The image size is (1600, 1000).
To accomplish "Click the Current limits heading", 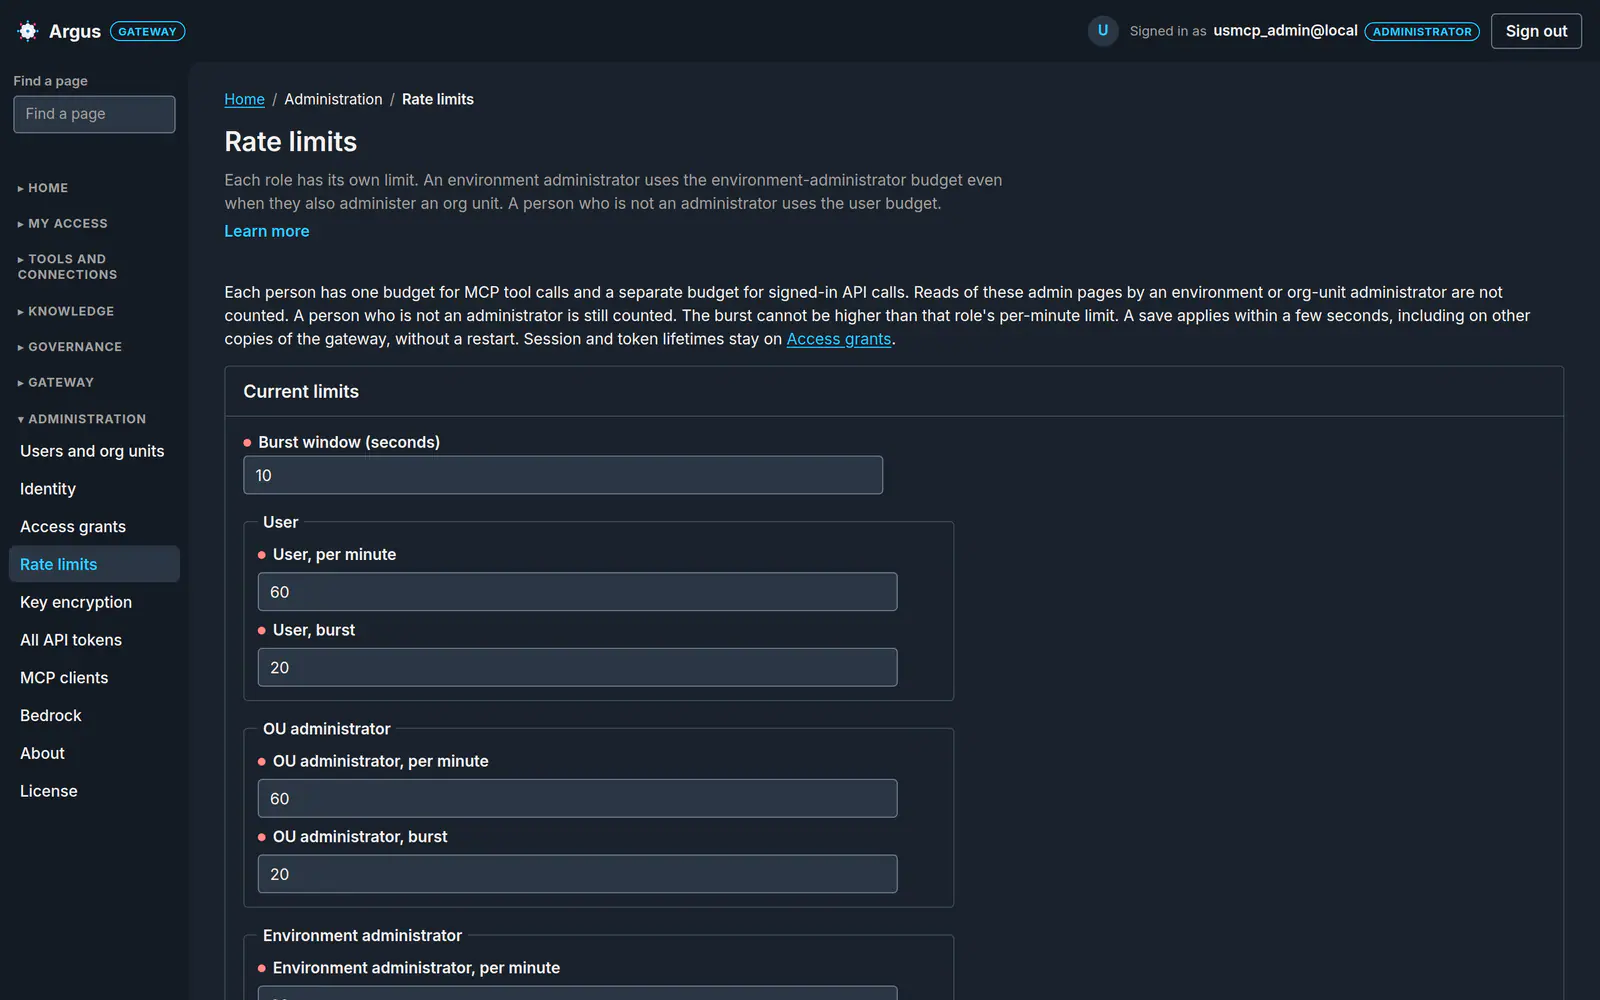I will pos(301,392).
